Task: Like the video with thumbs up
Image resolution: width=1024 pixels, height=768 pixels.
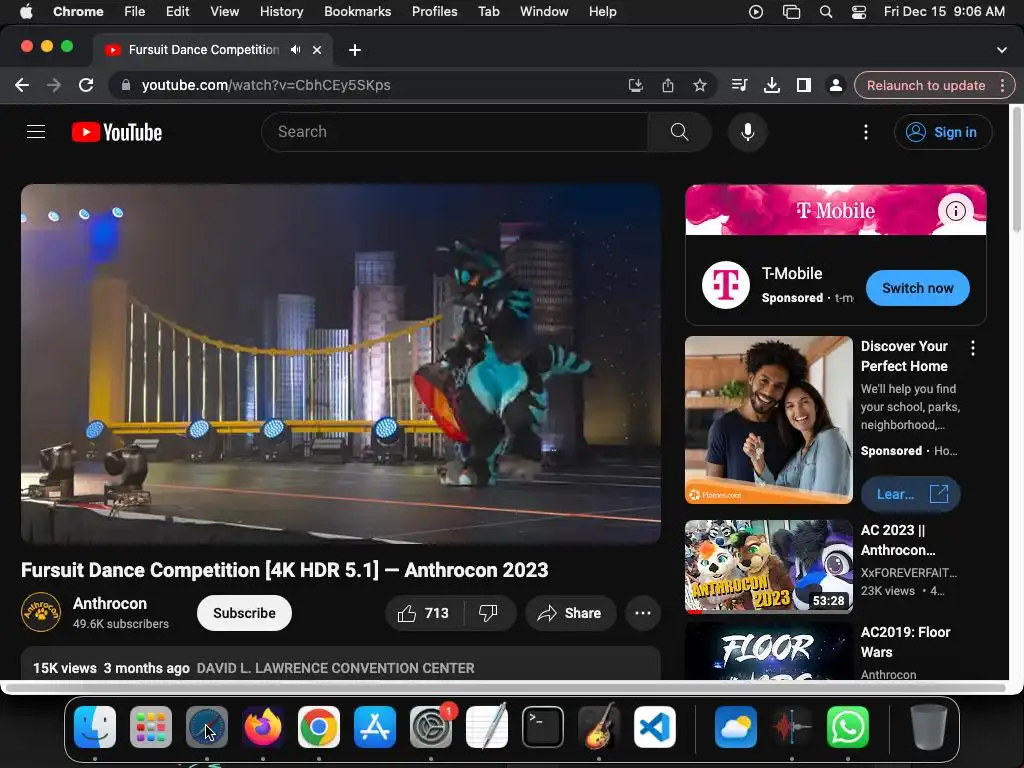Action: pos(424,613)
